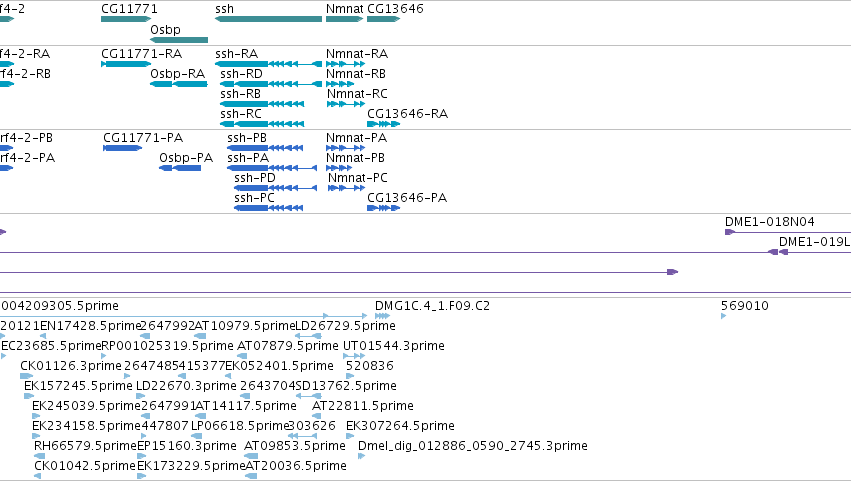Click the Nmnat-RB transcript

click(x=340, y=84)
